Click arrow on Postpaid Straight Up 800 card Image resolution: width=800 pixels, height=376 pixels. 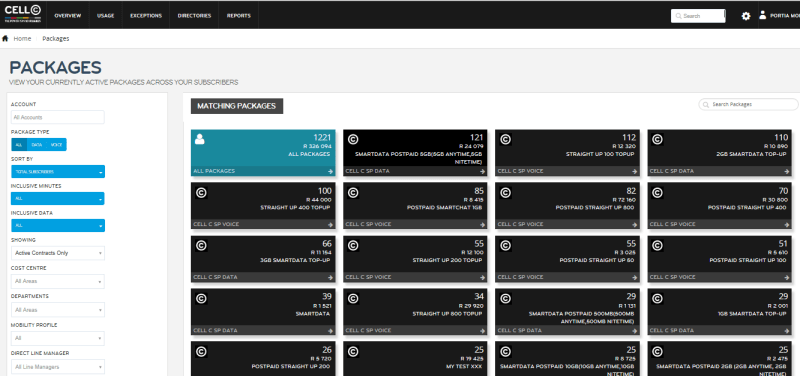pos(635,224)
